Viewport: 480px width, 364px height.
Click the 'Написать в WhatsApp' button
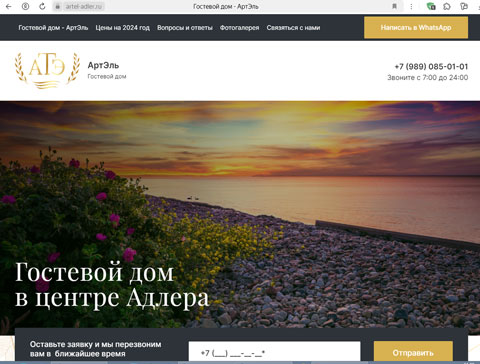pos(416,28)
